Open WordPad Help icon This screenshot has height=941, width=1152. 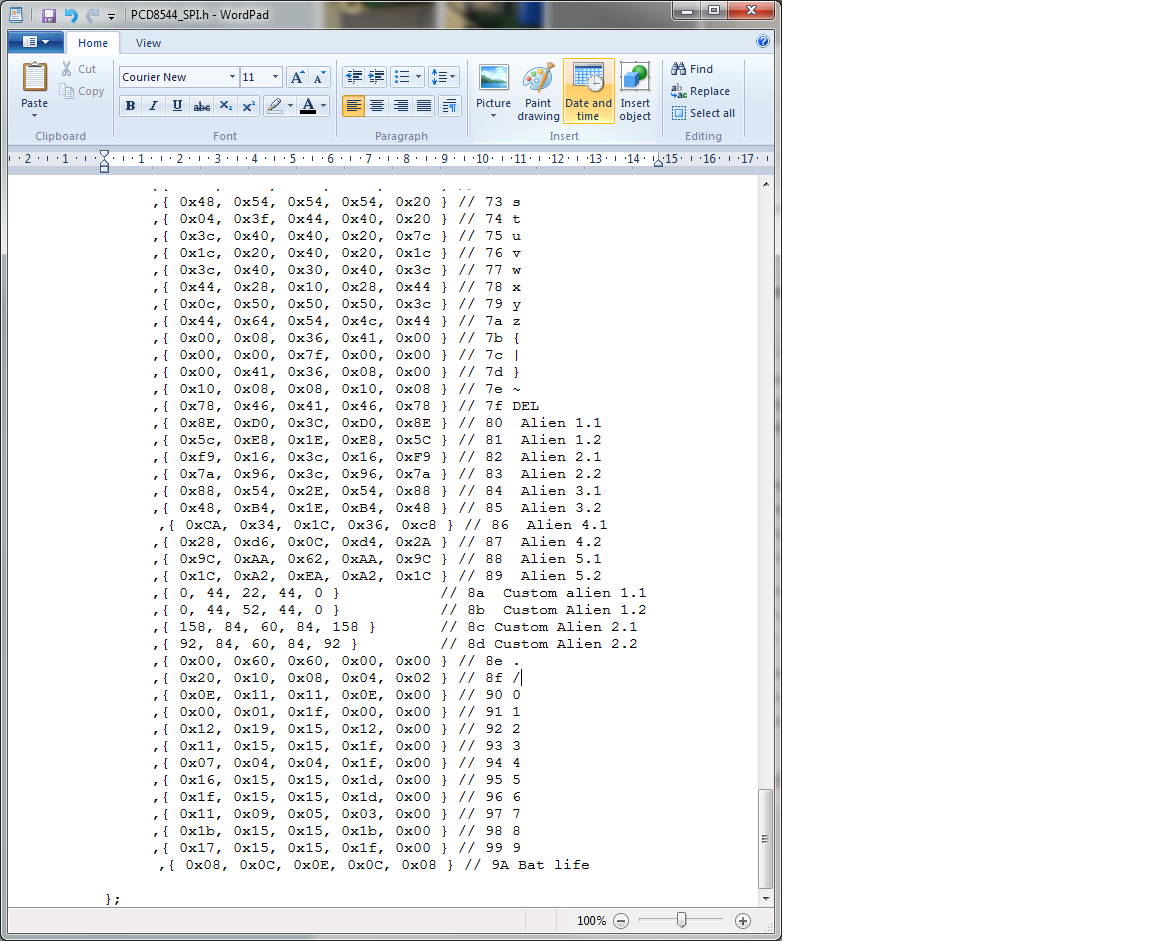[763, 41]
